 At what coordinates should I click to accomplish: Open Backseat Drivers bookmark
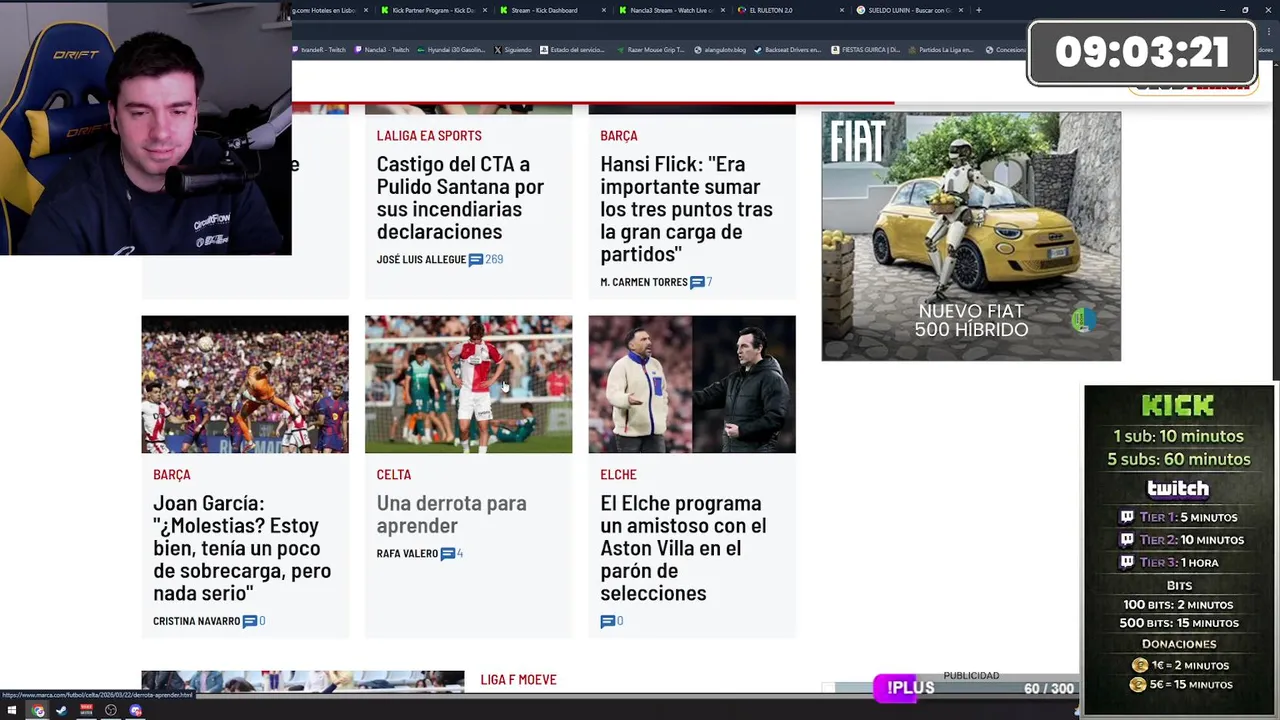tap(789, 50)
